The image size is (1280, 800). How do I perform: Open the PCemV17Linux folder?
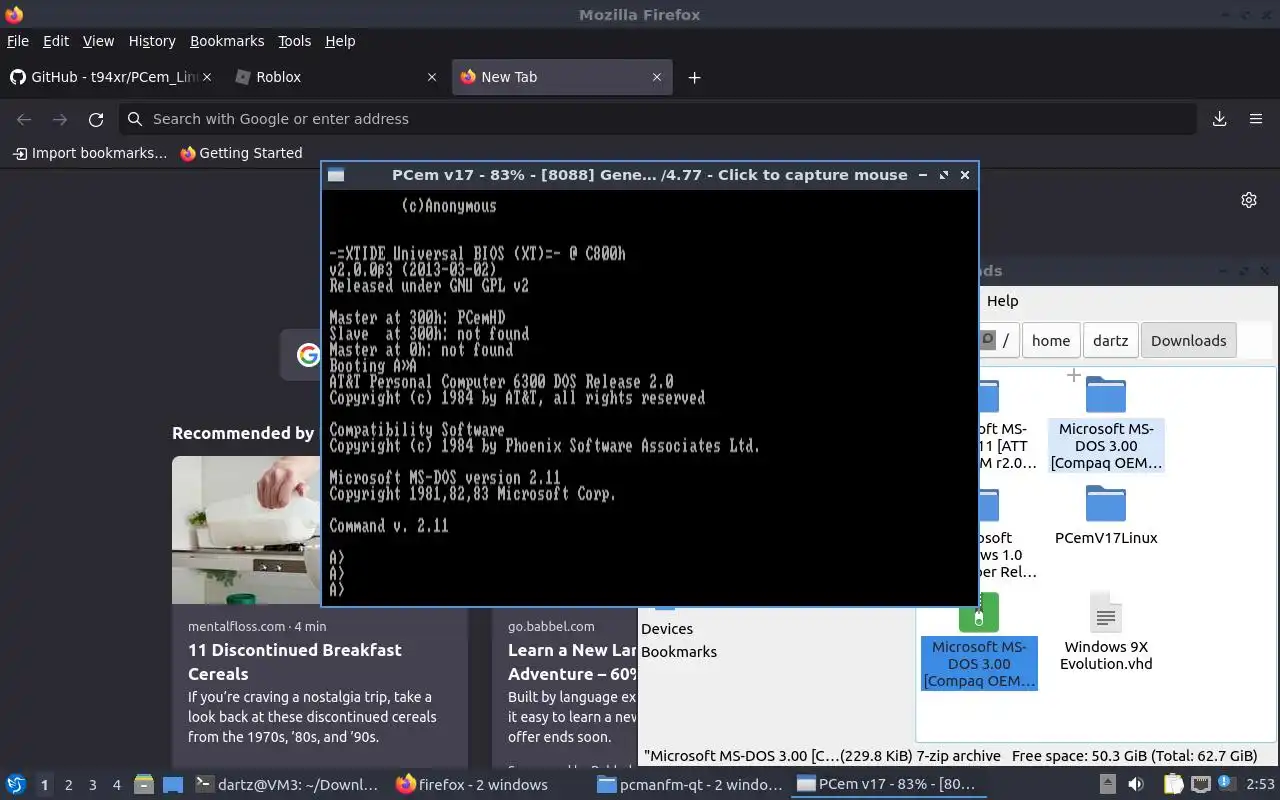tap(1106, 515)
